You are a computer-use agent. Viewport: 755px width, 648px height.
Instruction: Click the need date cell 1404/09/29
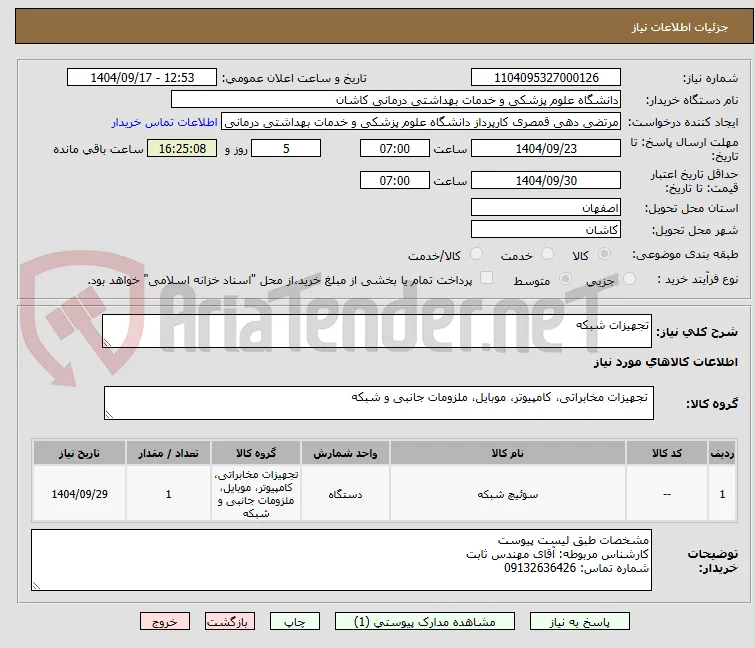(79, 494)
